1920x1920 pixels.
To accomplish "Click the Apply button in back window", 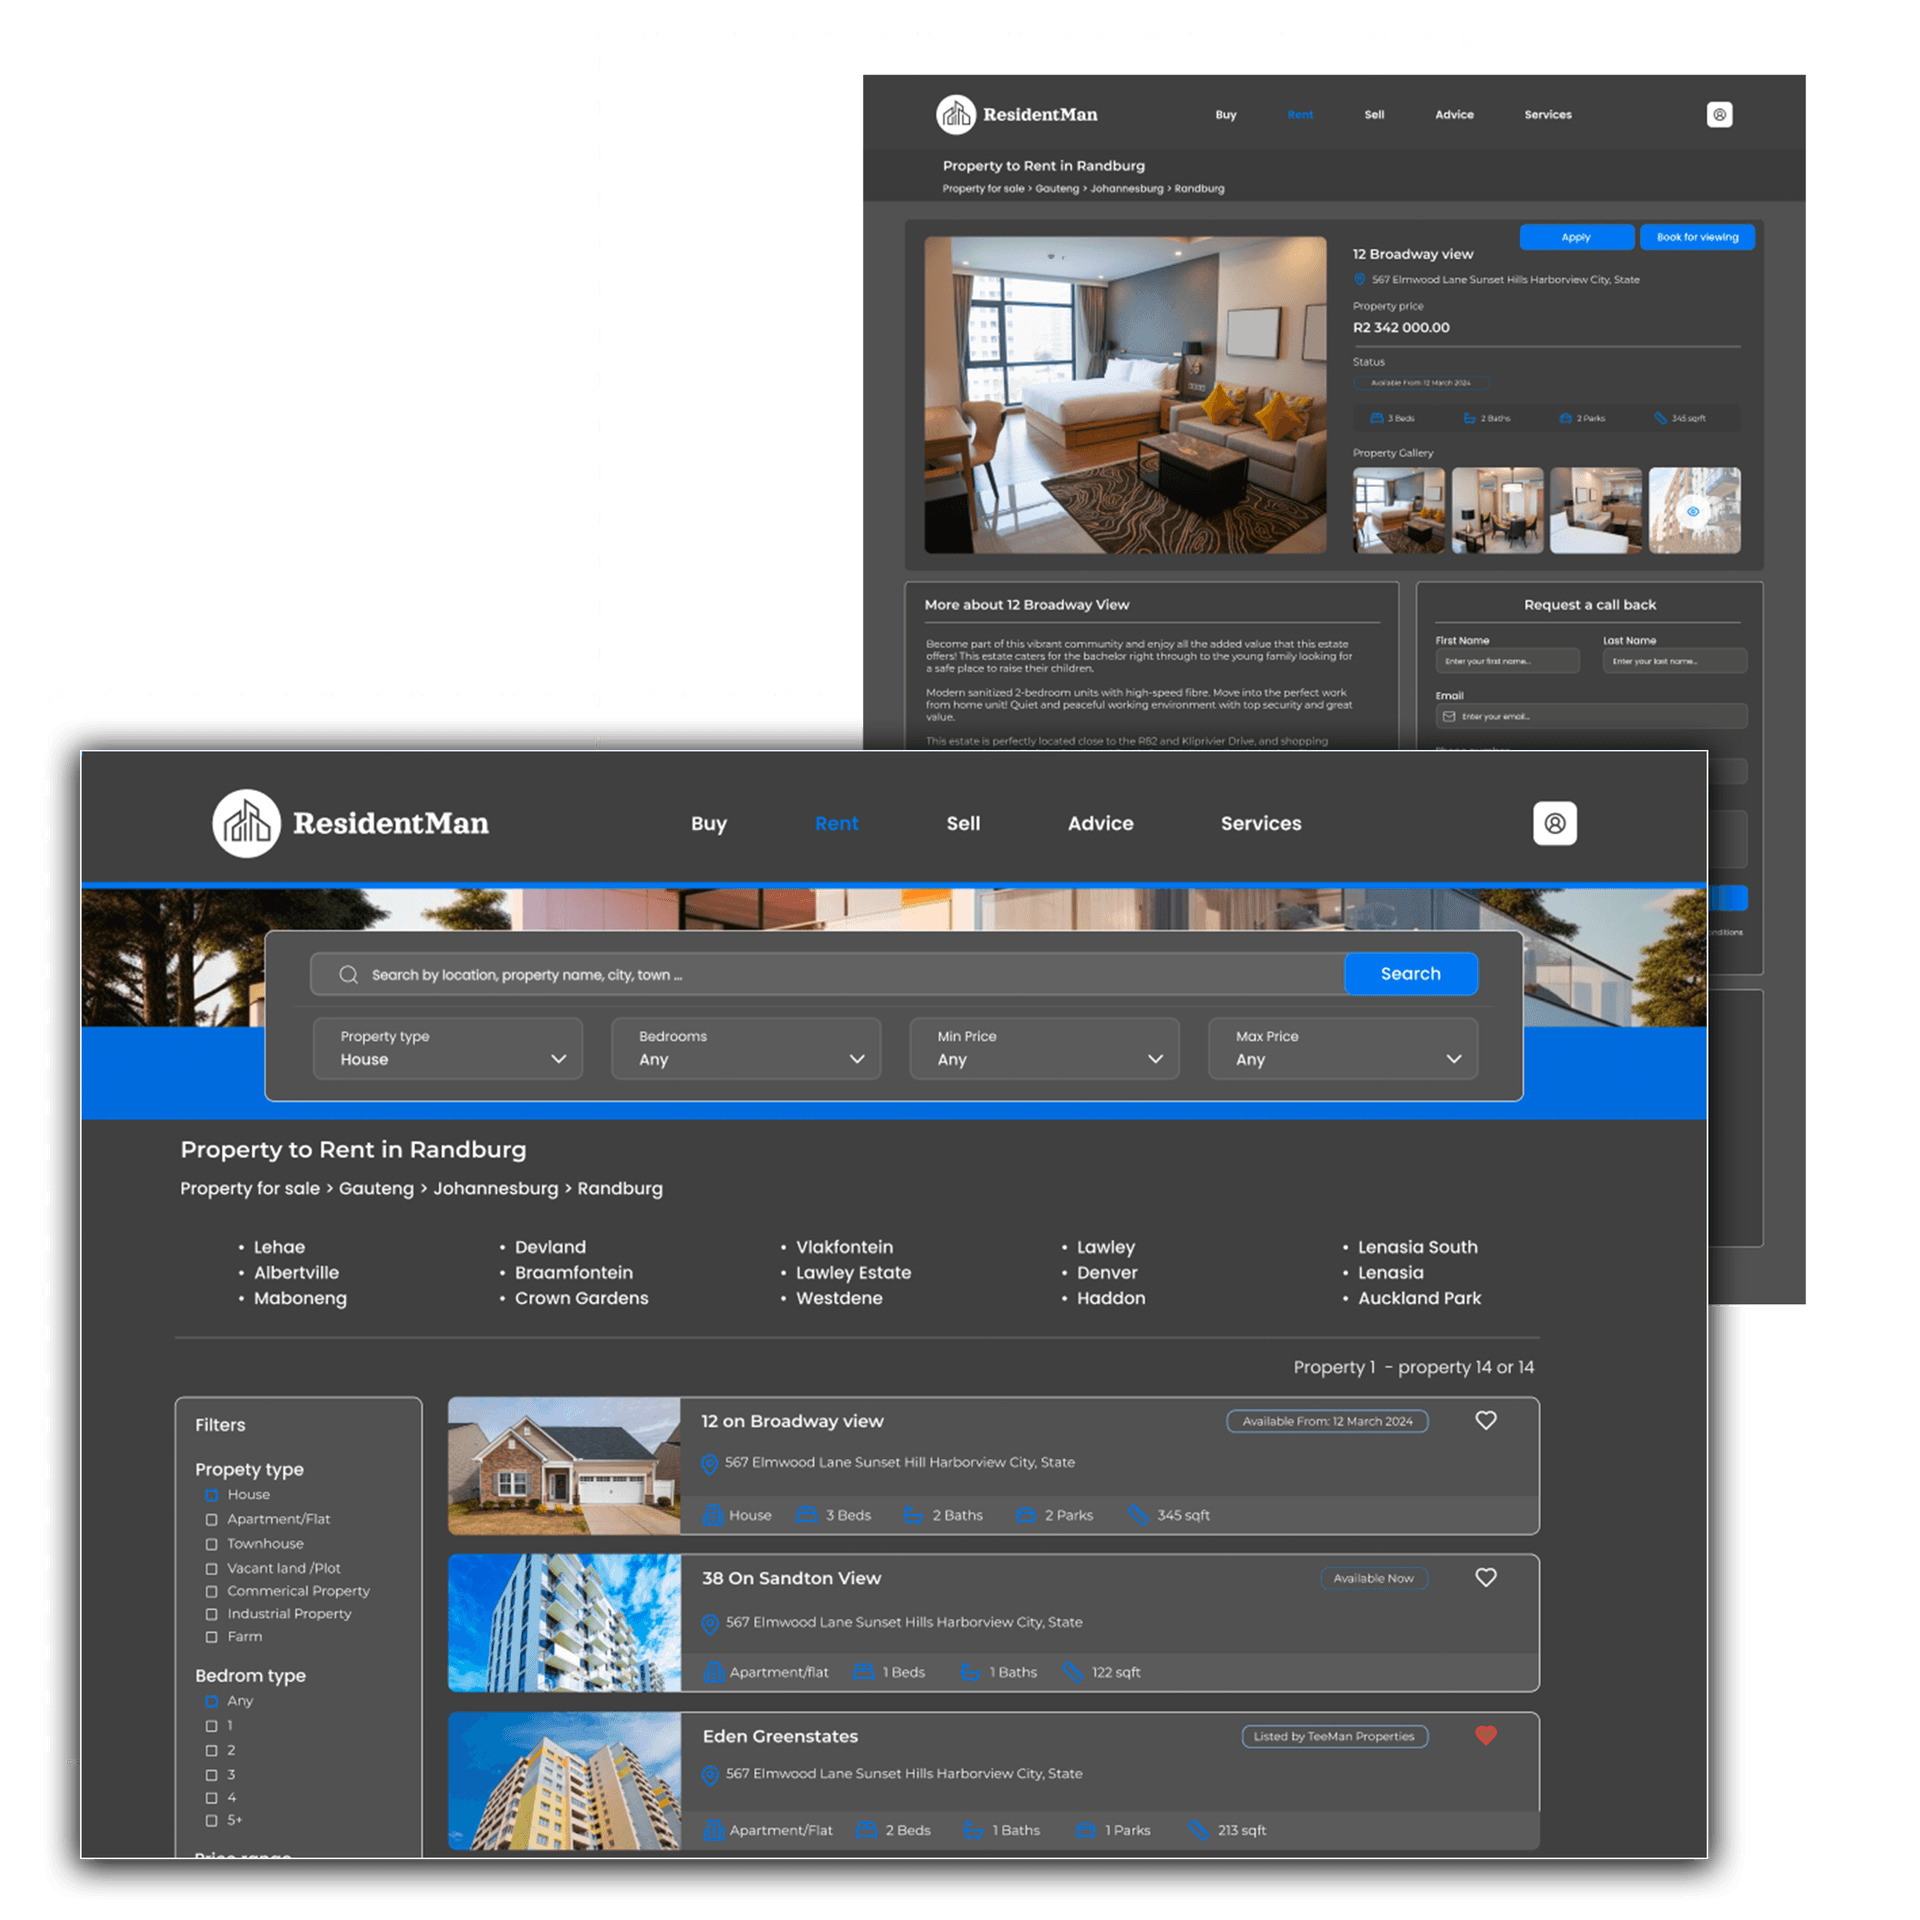I will tap(1576, 237).
